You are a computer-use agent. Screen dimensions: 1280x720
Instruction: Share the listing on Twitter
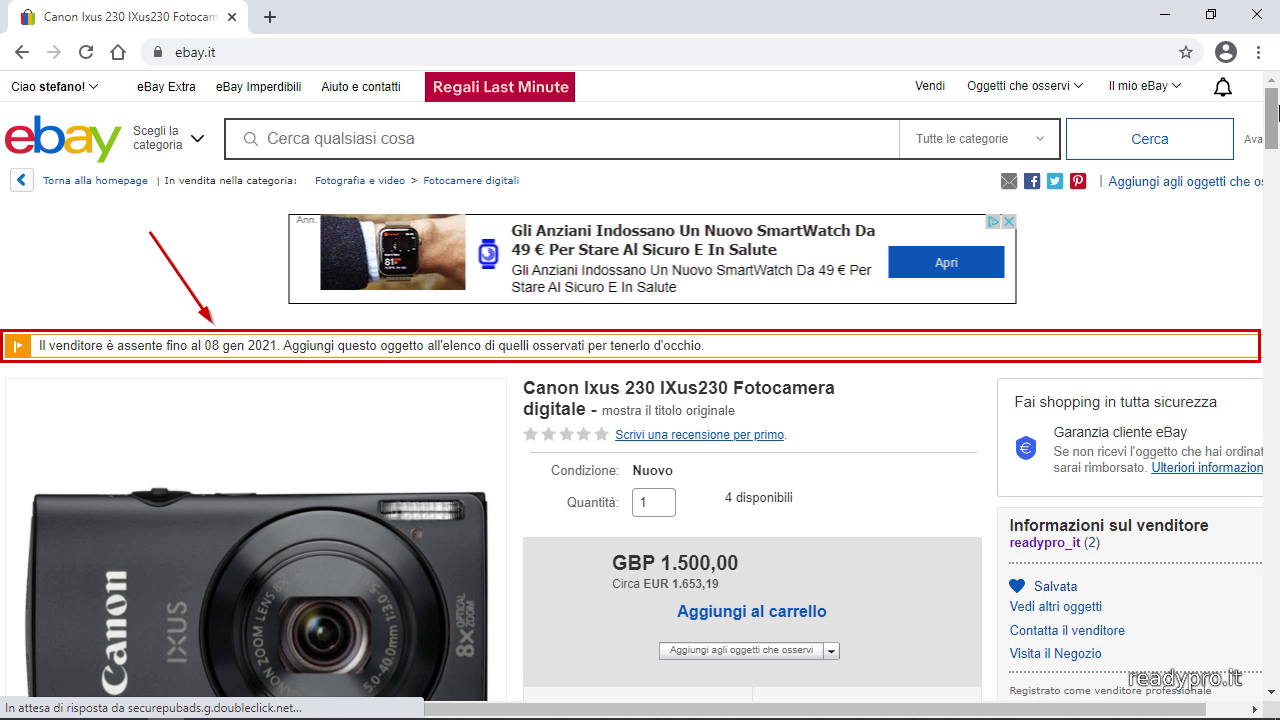1055,181
